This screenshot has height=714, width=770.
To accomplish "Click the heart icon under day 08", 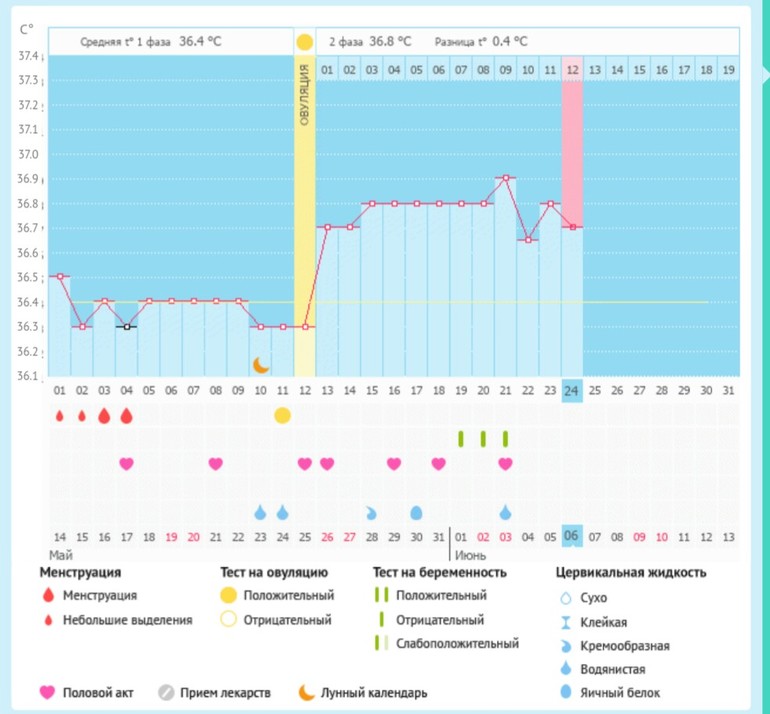I will (x=215, y=463).
